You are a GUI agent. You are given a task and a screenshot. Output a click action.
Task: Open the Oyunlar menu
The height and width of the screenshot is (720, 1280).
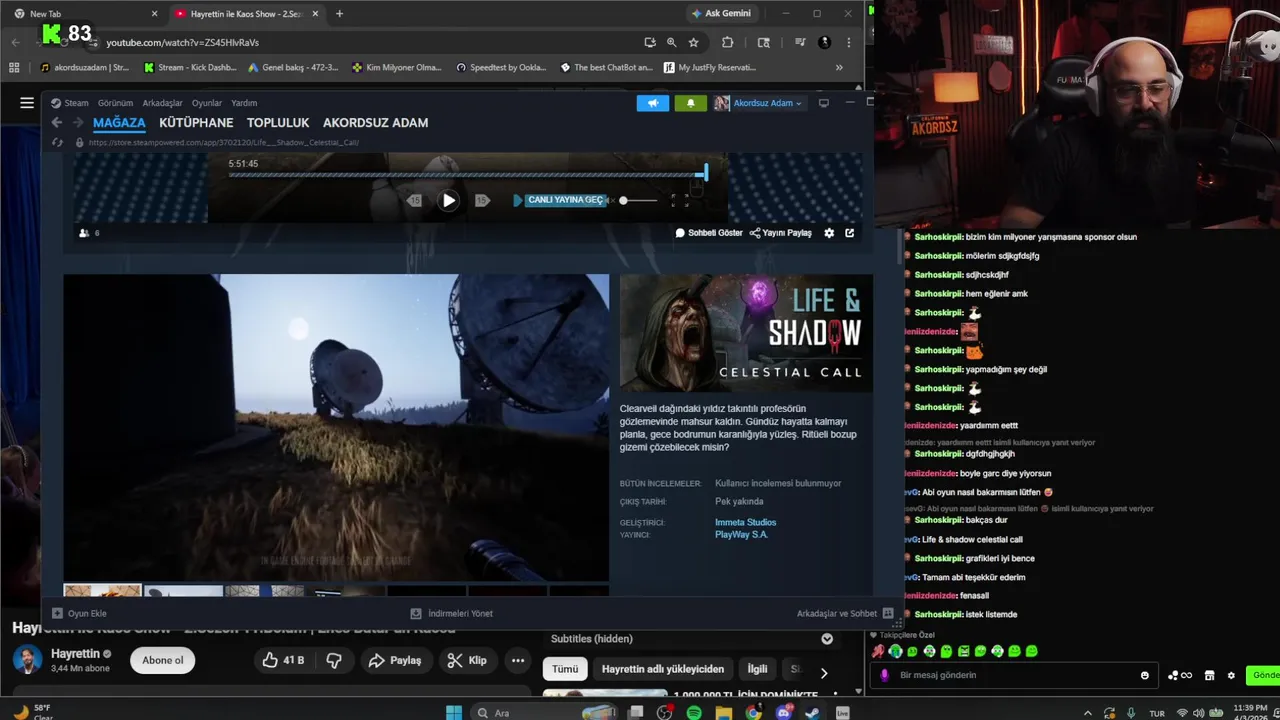pos(207,103)
